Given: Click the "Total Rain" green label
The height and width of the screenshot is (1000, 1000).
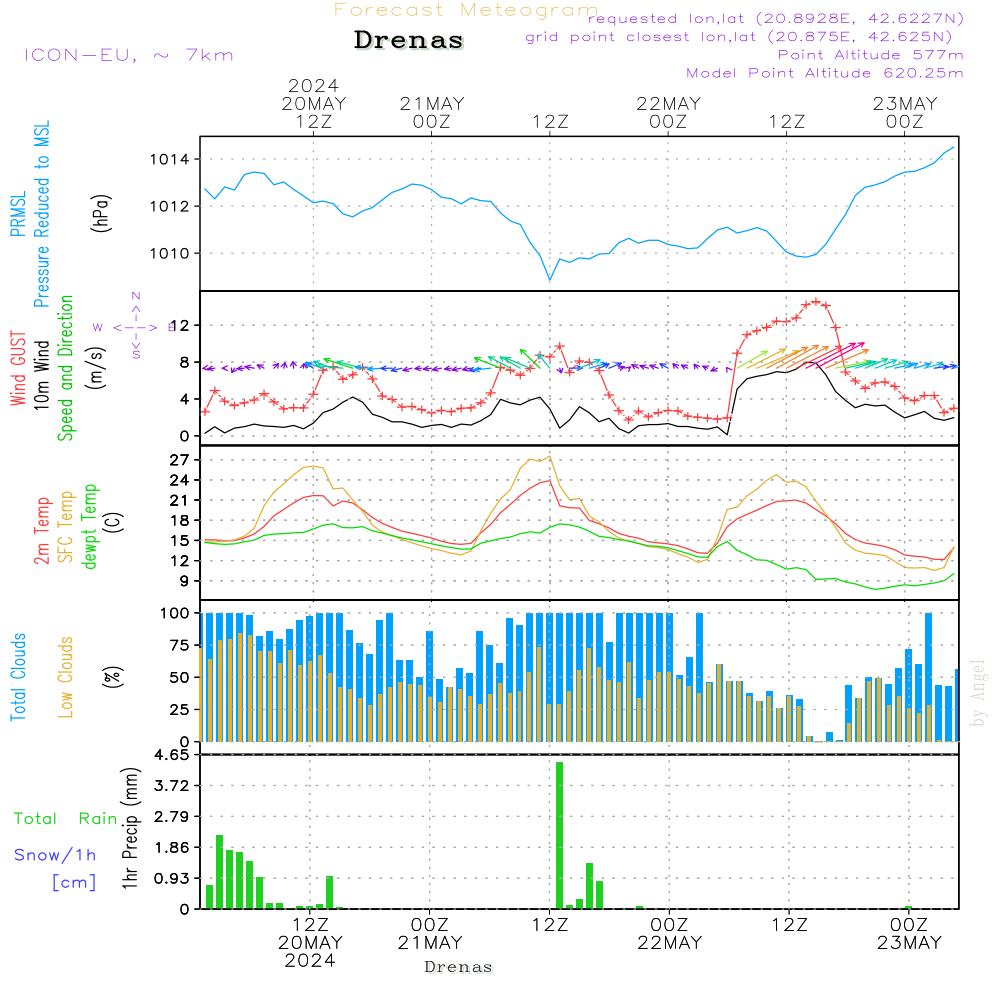Looking at the screenshot, I should pyautogui.click(x=66, y=819).
